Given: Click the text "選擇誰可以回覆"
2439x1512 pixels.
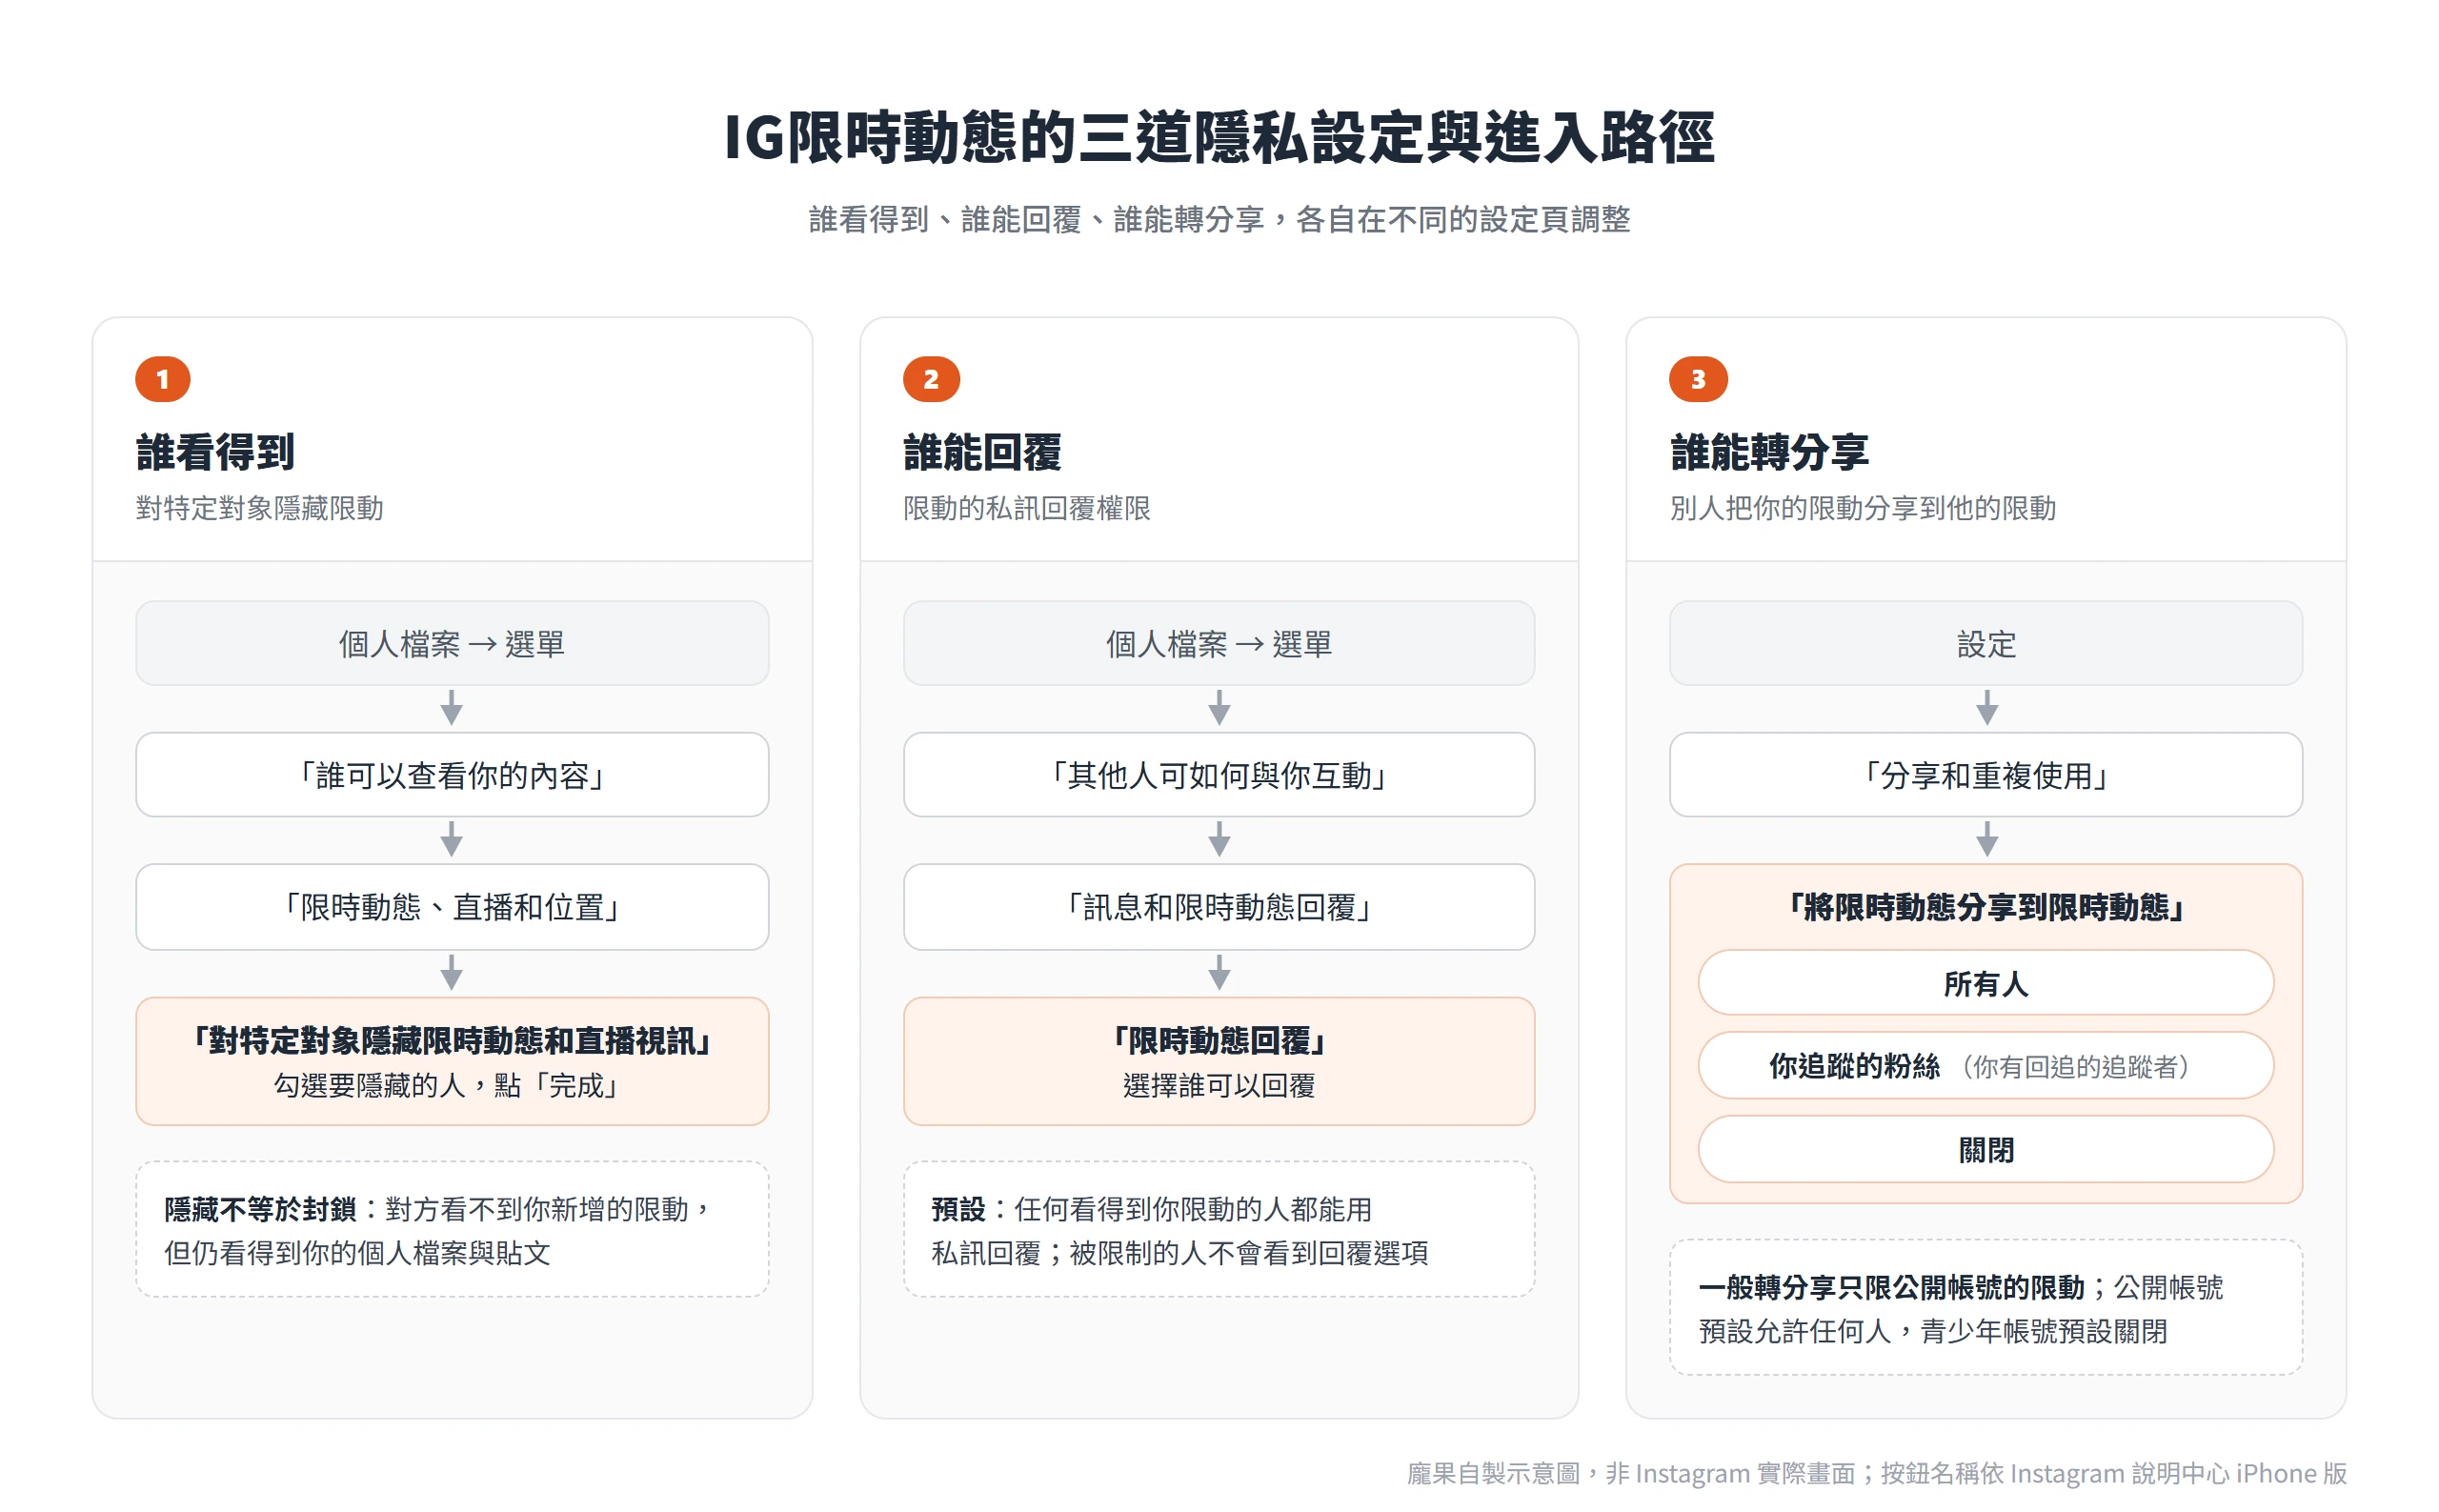Looking at the screenshot, I should [1219, 1085].
